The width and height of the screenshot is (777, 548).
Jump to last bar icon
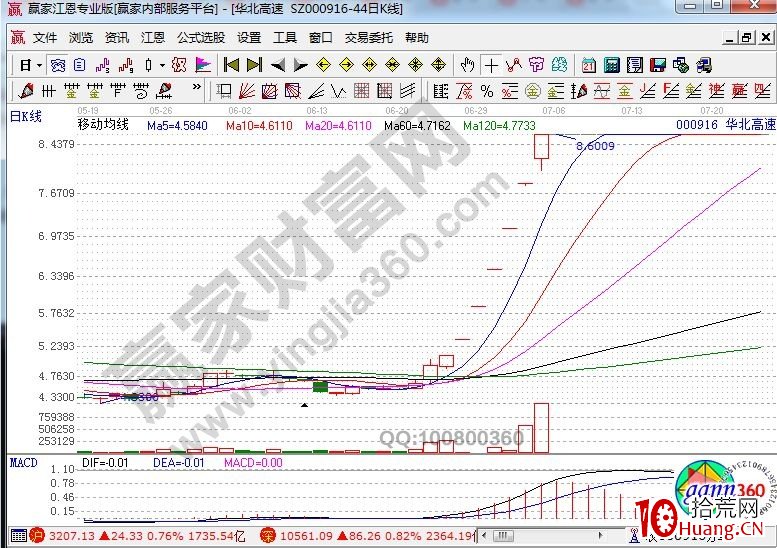click(x=254, y=65)
